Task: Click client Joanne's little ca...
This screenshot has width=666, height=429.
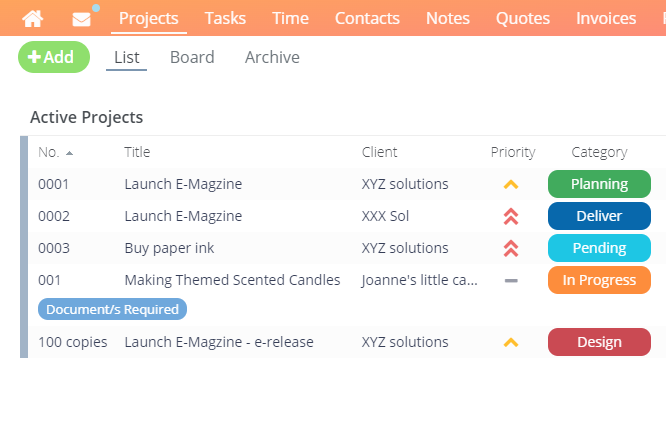Action: pyautogui.click(x=419, y=280)
